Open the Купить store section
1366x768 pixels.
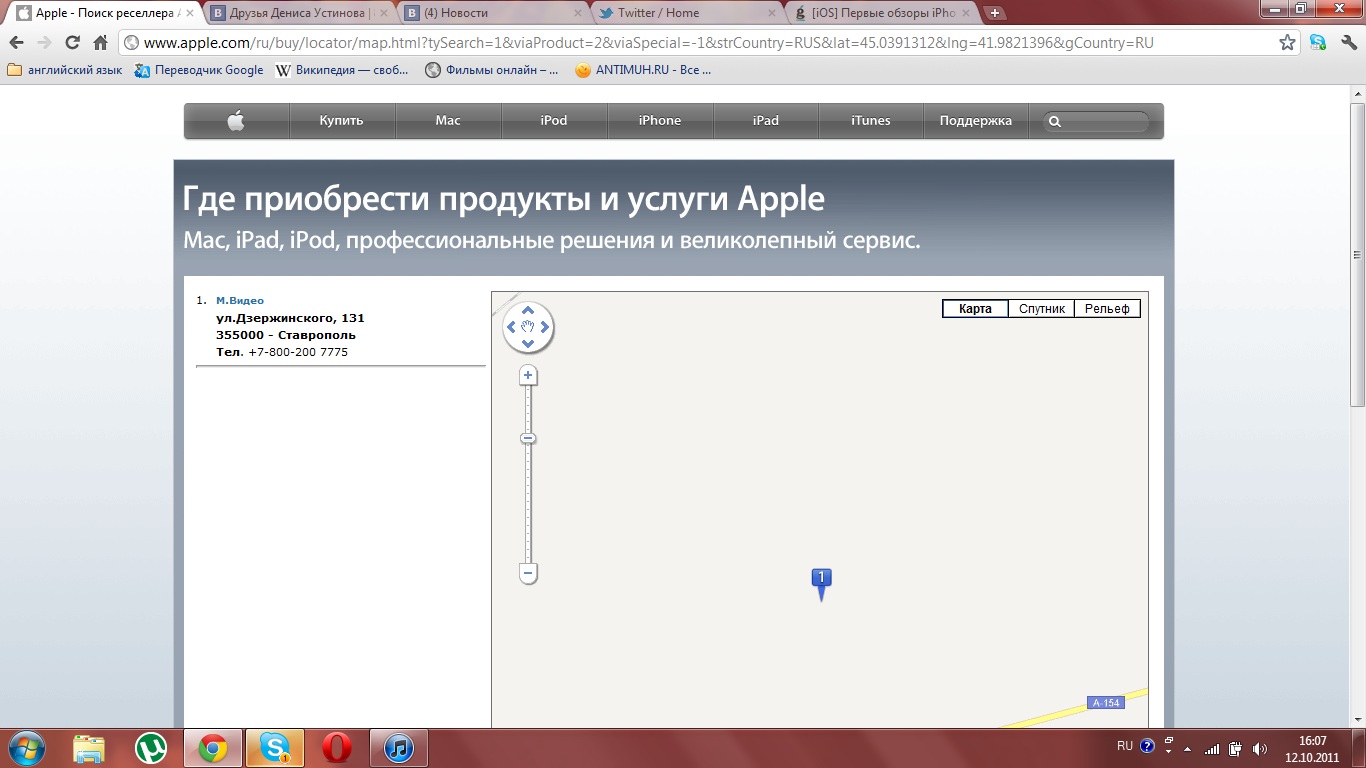click(x=342, y=121)
